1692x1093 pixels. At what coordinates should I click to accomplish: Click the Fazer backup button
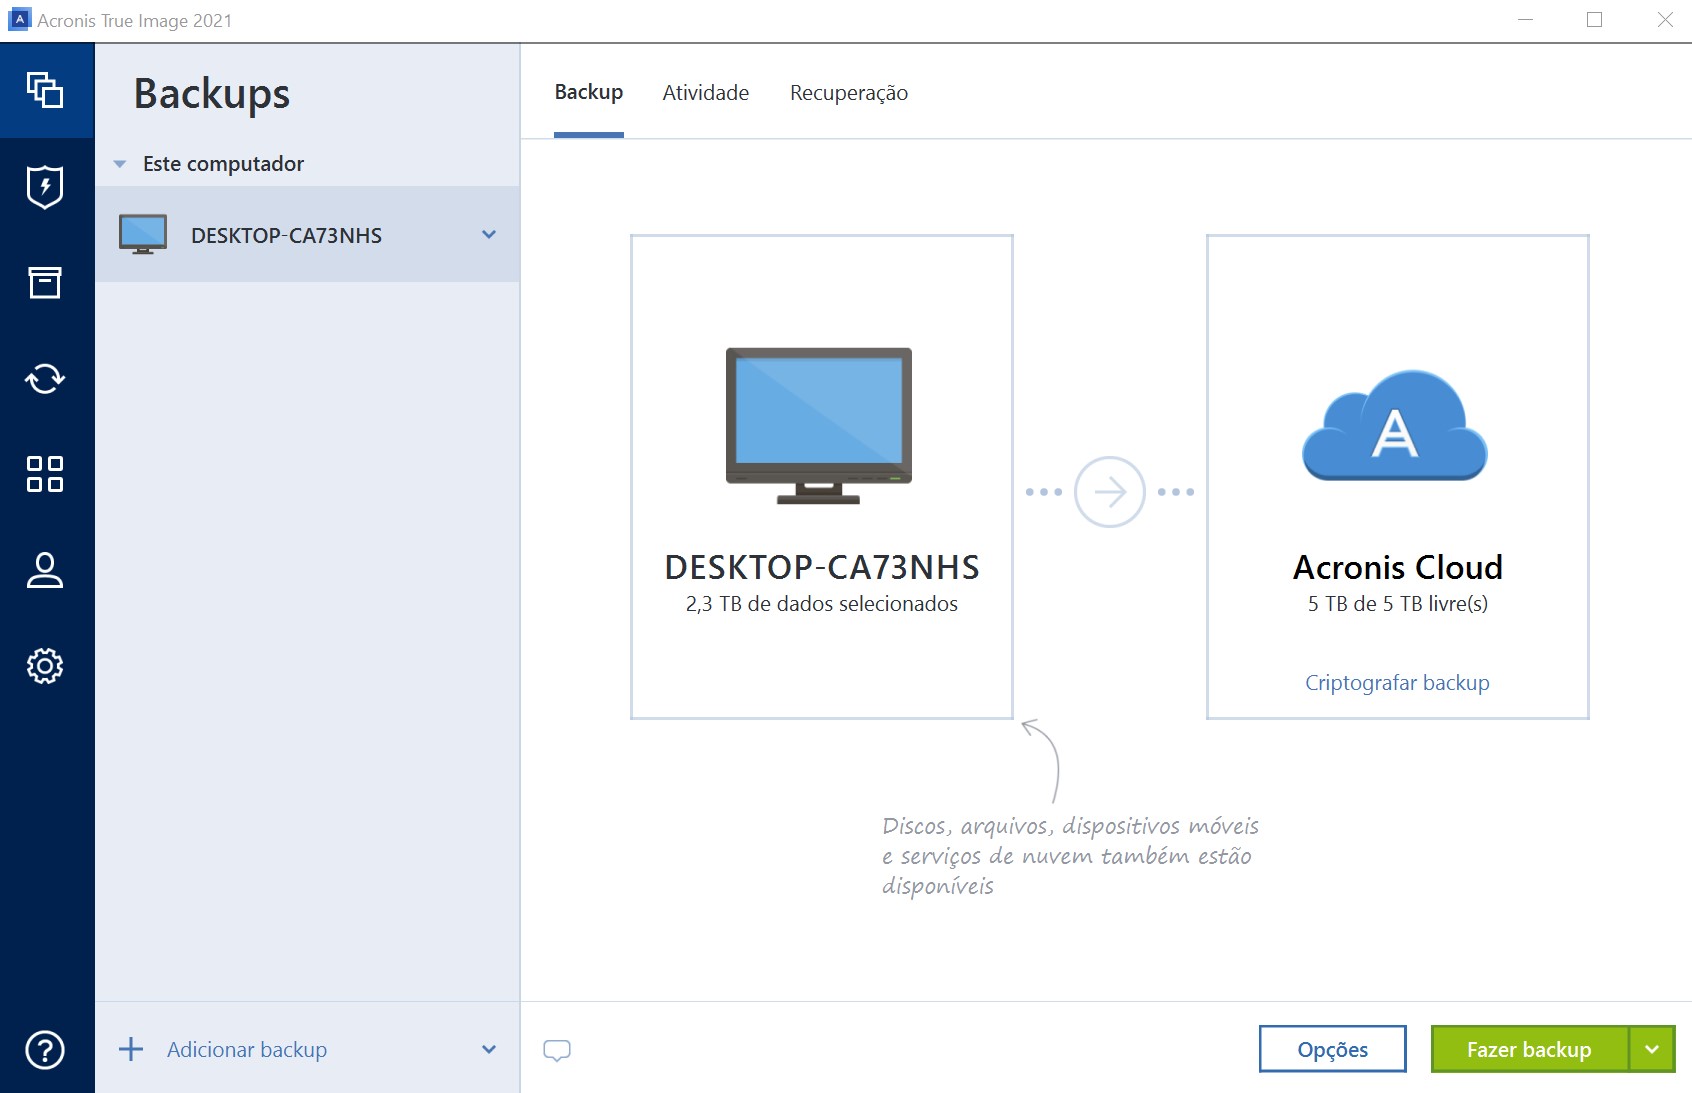click(x=1529, y=1049)
